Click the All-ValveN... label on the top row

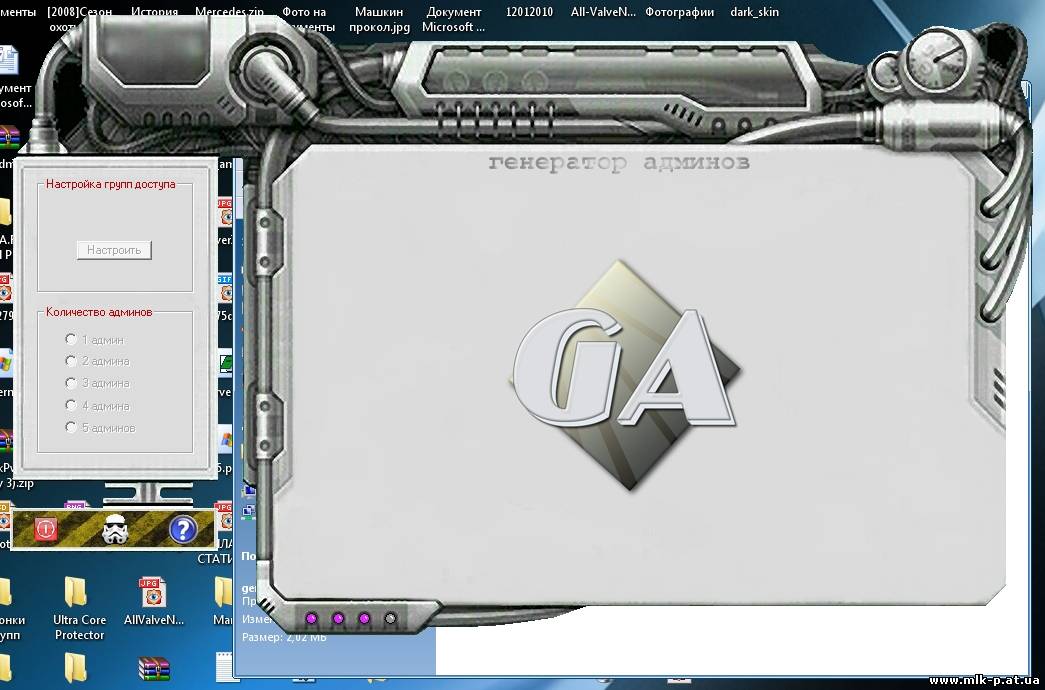[603, 12]
